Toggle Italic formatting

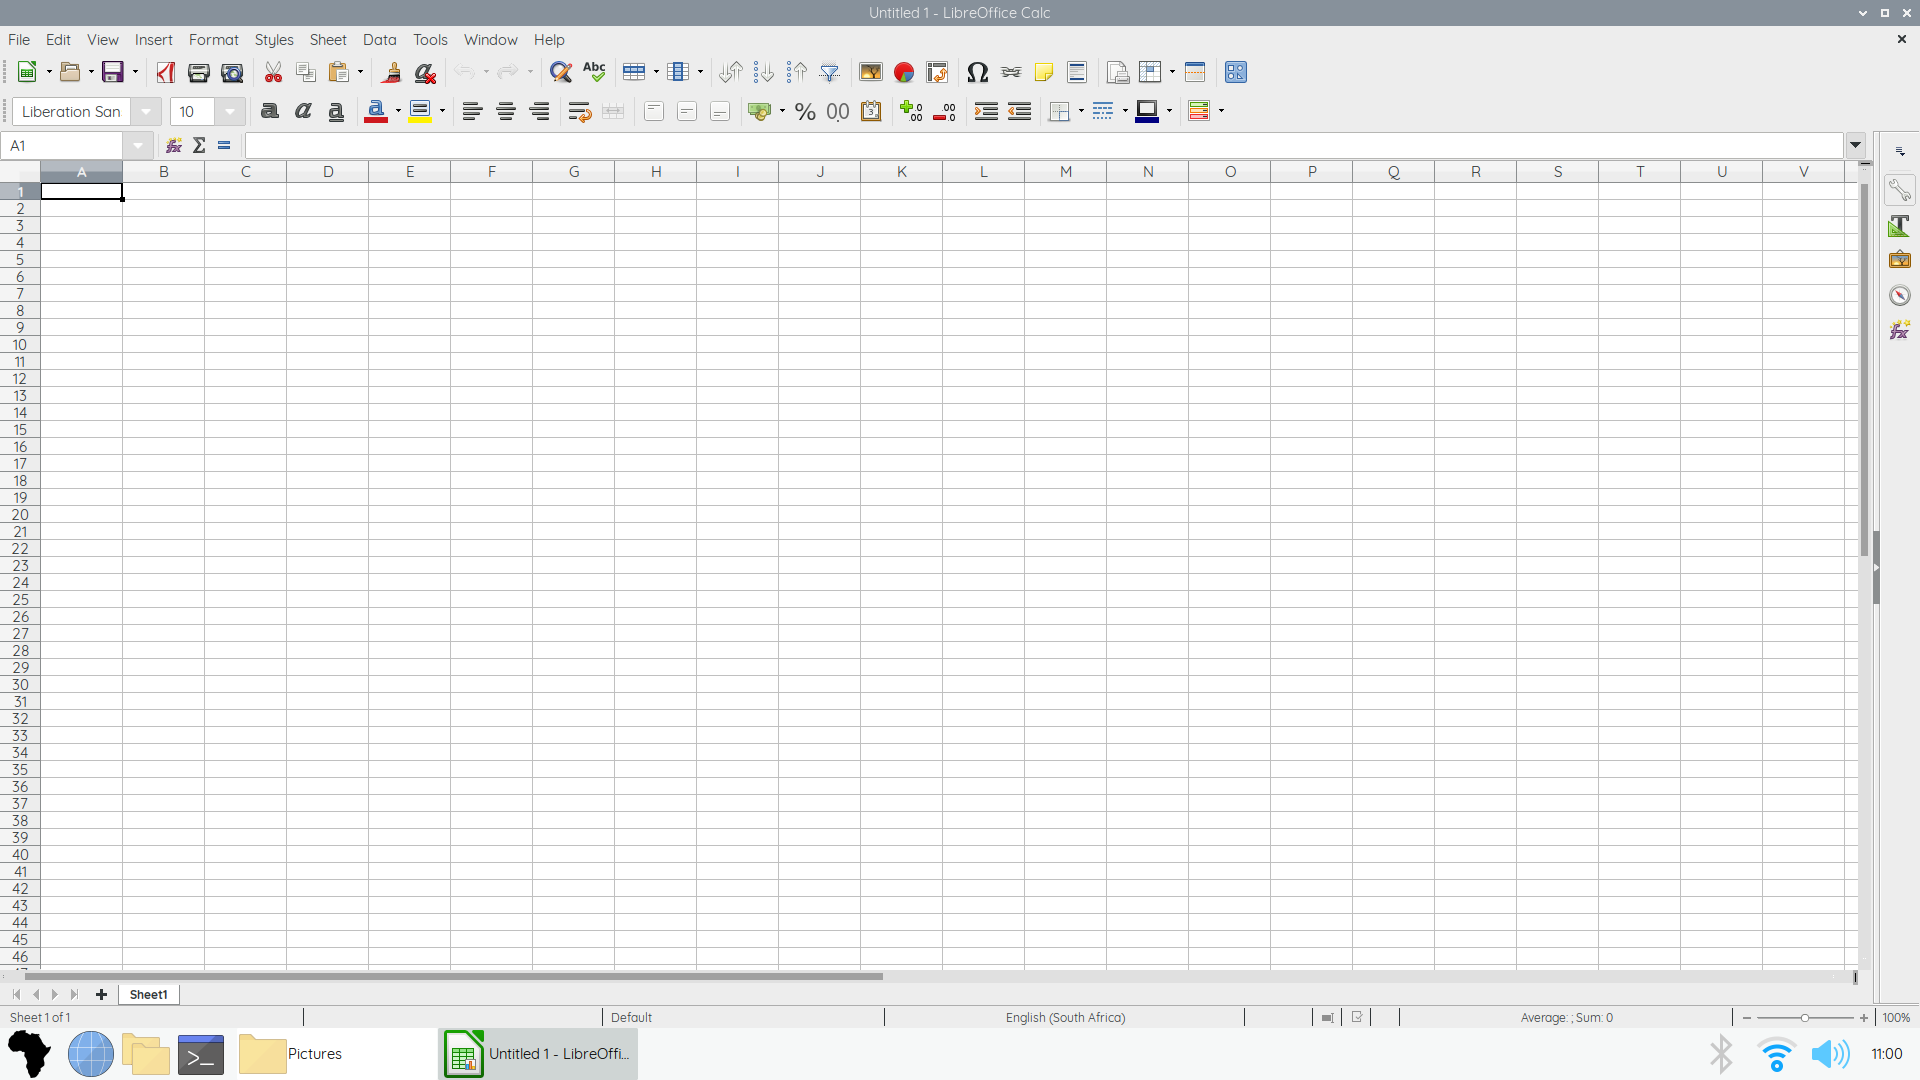tap(303, 112)
